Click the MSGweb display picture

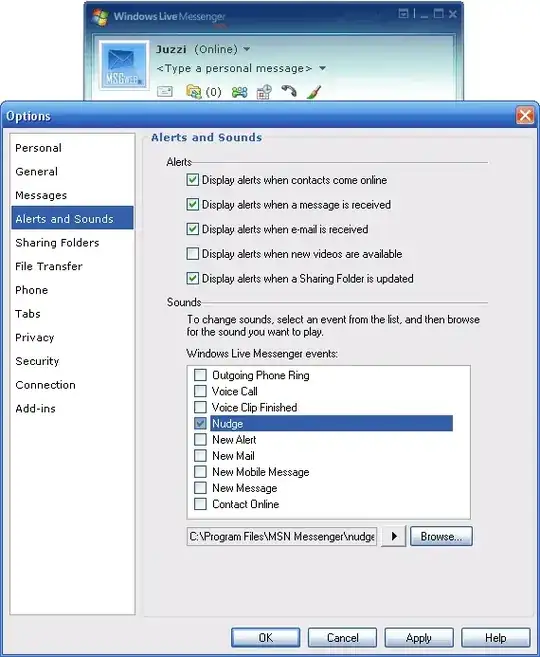124,65
